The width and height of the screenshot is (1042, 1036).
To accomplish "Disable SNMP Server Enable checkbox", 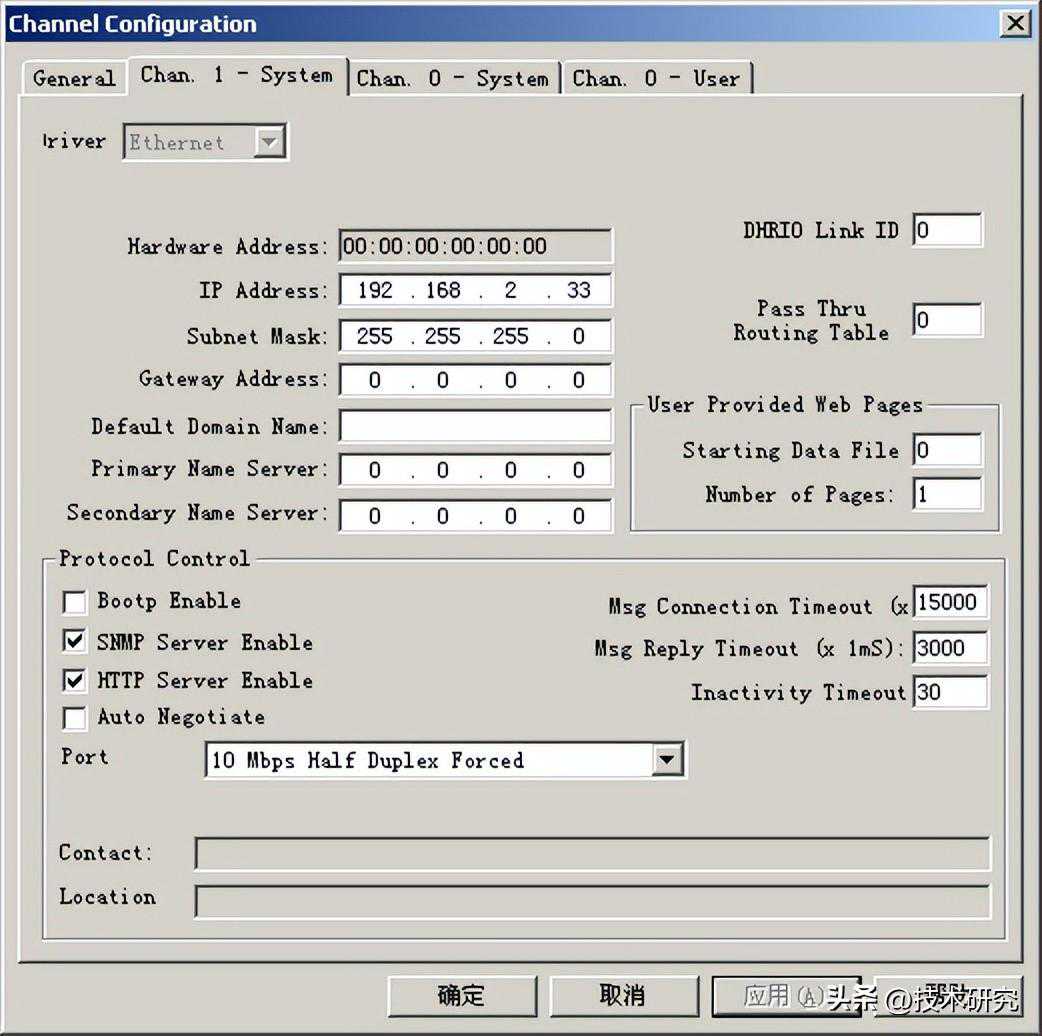I will click(x=75, y=642).
